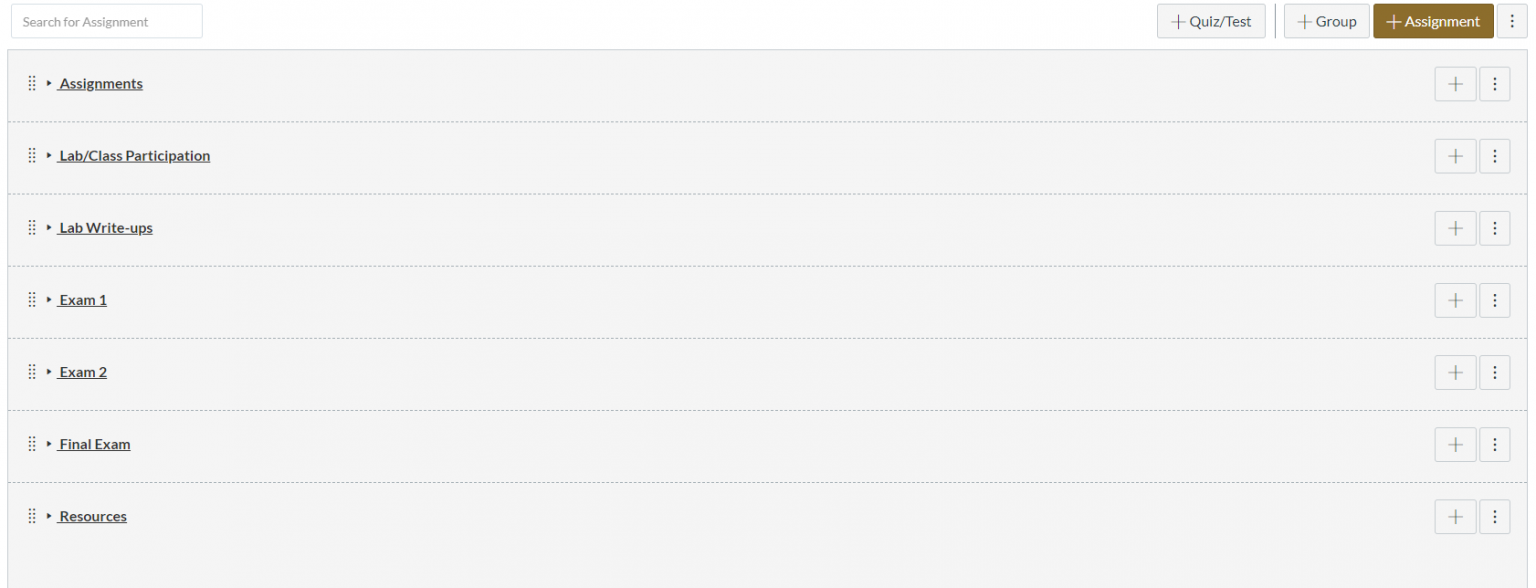Expand the Assignments group arrow

point(49,84)
